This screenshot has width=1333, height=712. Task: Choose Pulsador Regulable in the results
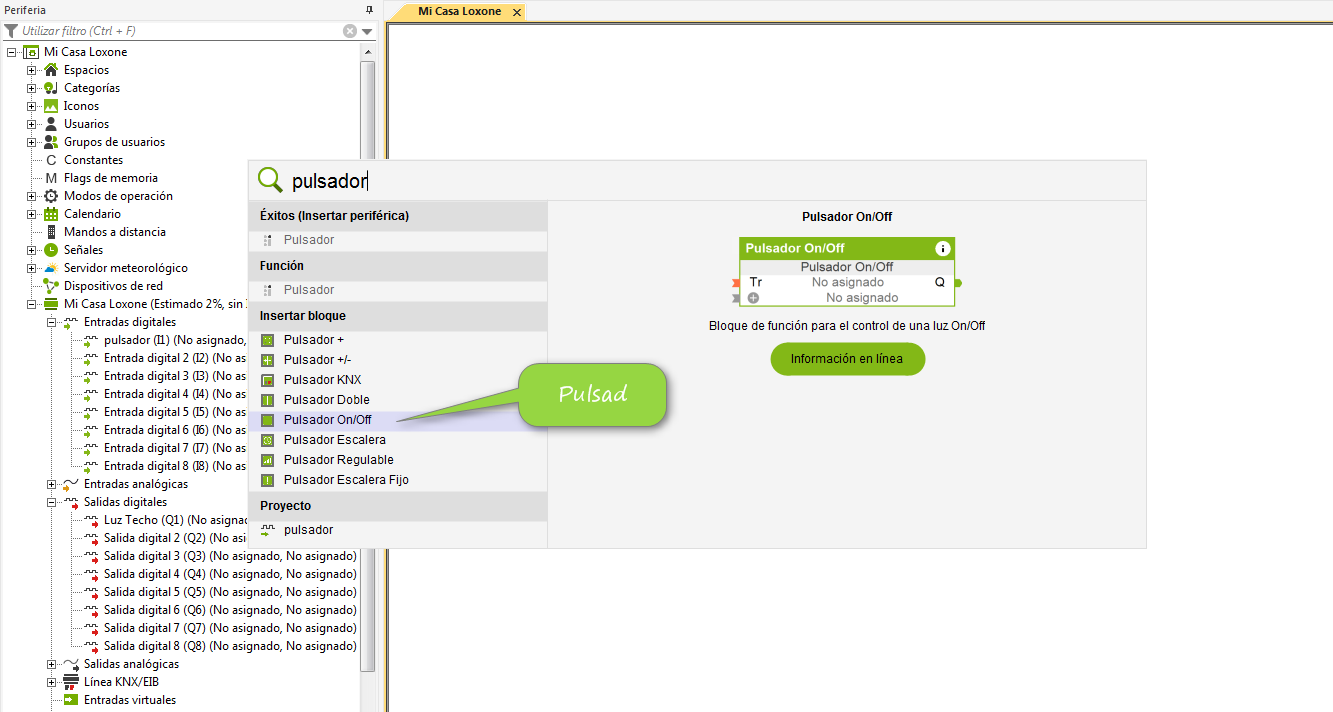click(x=338, y=460)
